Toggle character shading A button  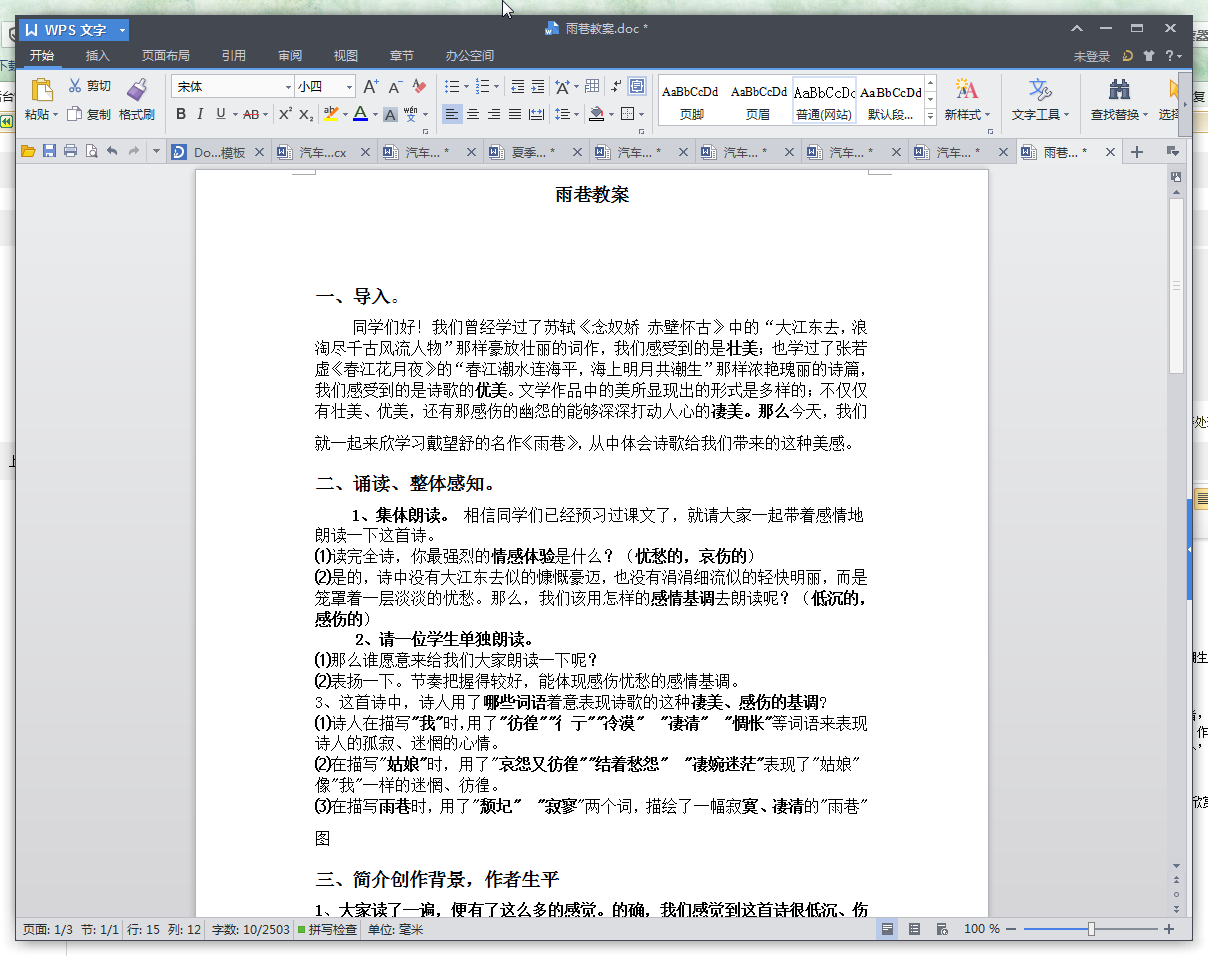(390, 114)
